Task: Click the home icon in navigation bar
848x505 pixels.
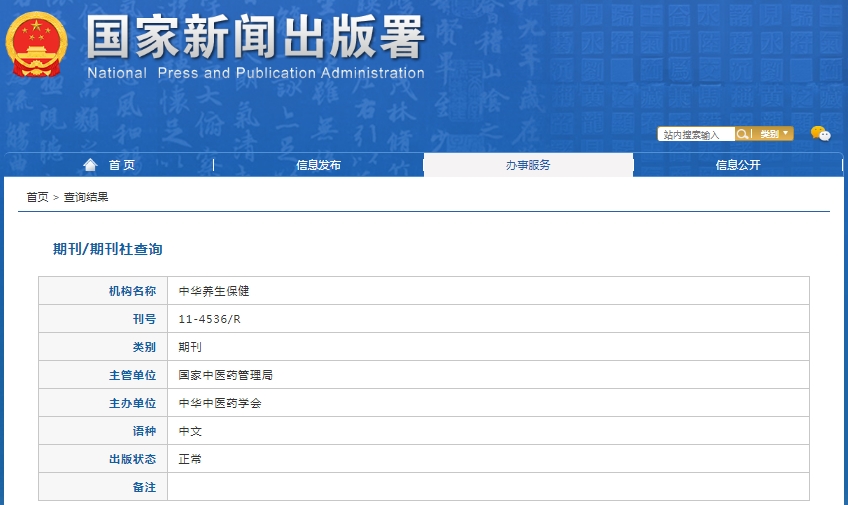Action: point(91,165)
